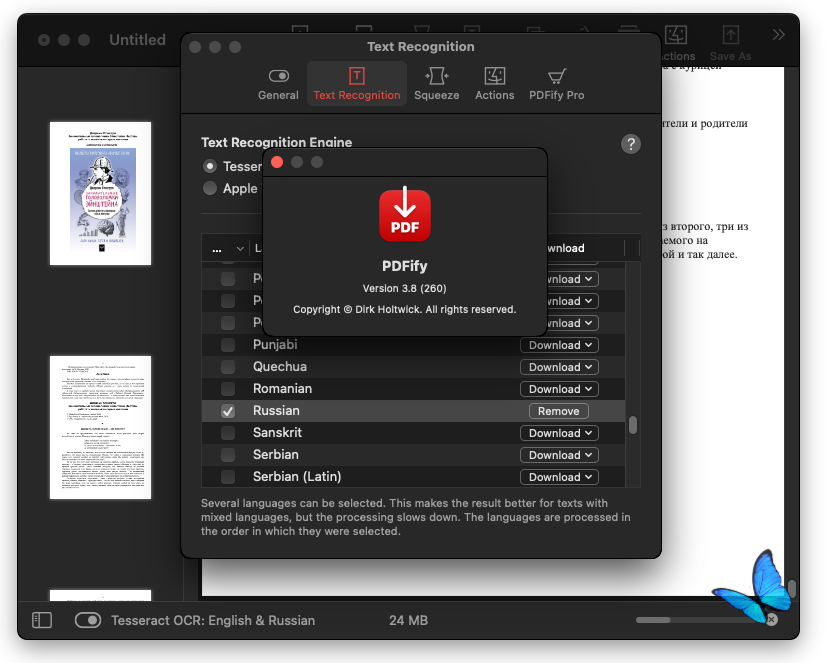The width and height of the screenshot is (826, 663).
Task: Select the Text Recognition preferences tab
Action: (357, 84)
